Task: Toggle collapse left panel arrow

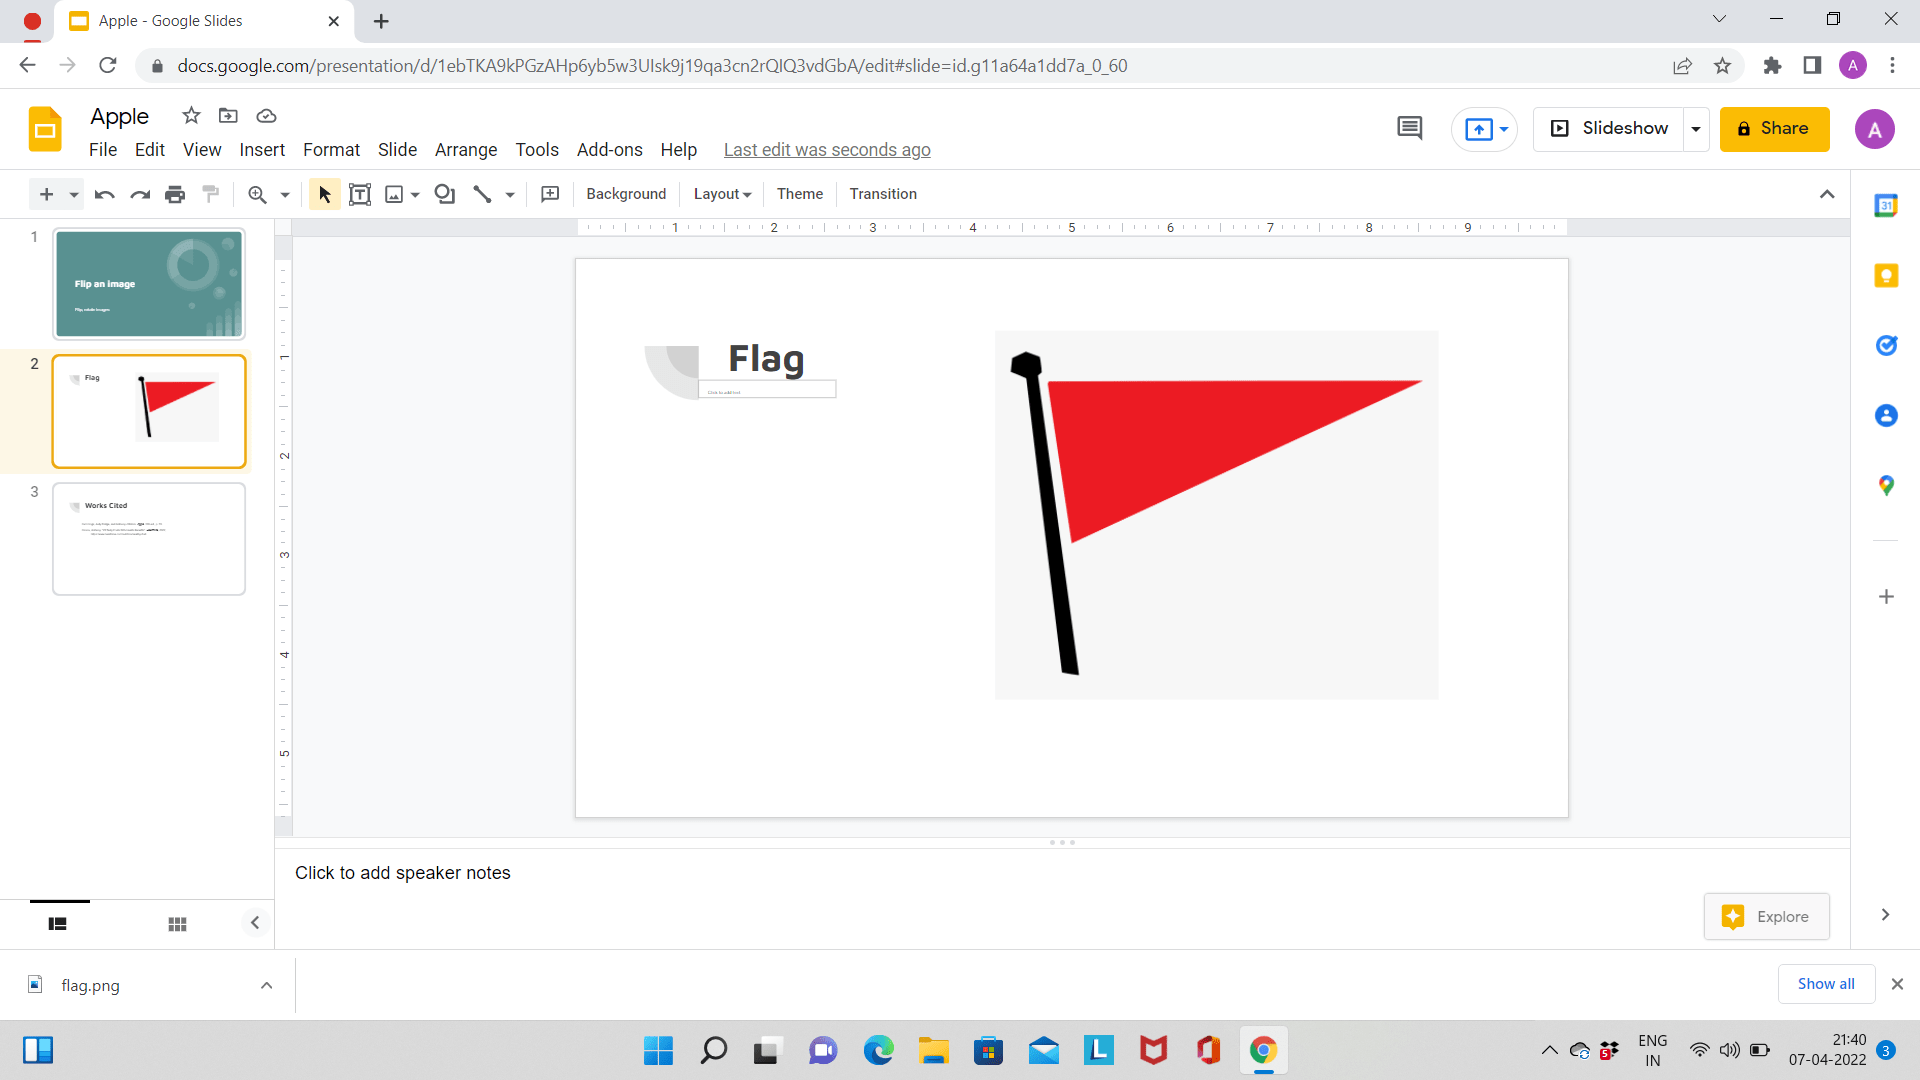Action: click(x=255, y=922)
